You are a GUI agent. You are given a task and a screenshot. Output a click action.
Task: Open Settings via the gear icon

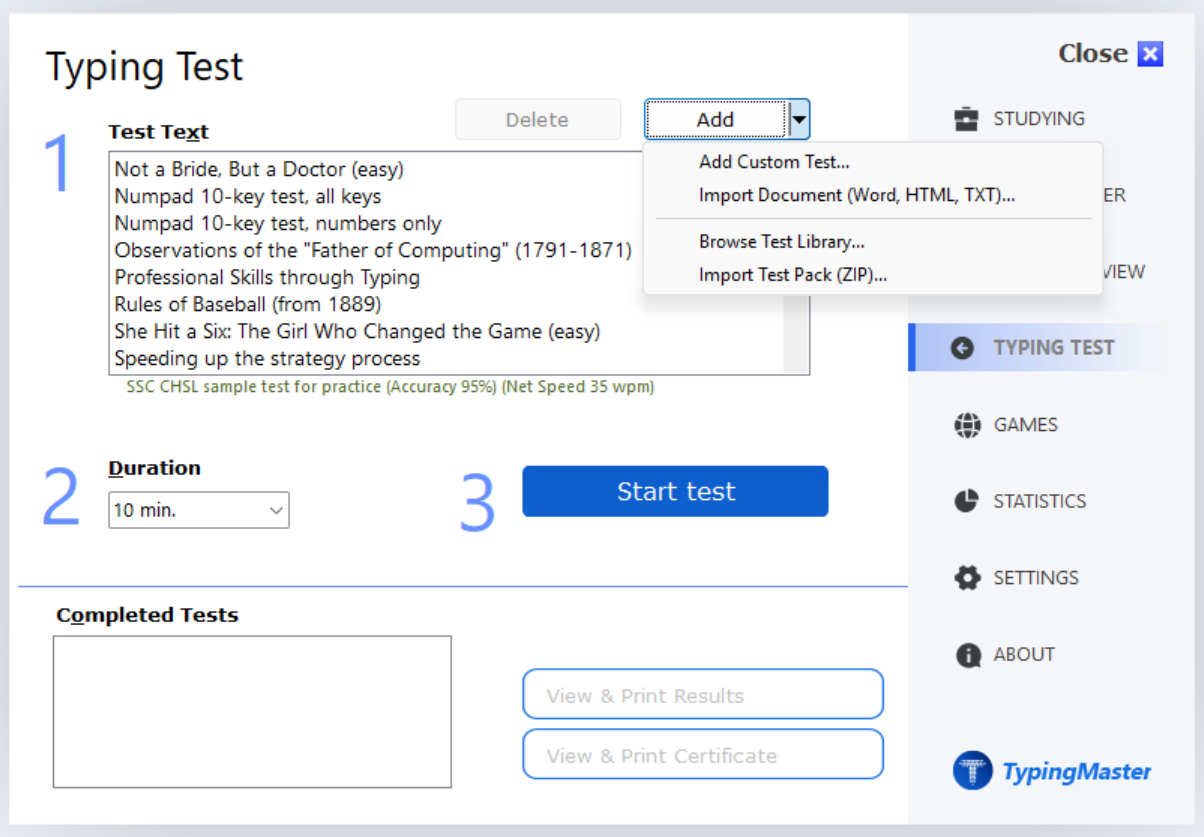point(967,578)
